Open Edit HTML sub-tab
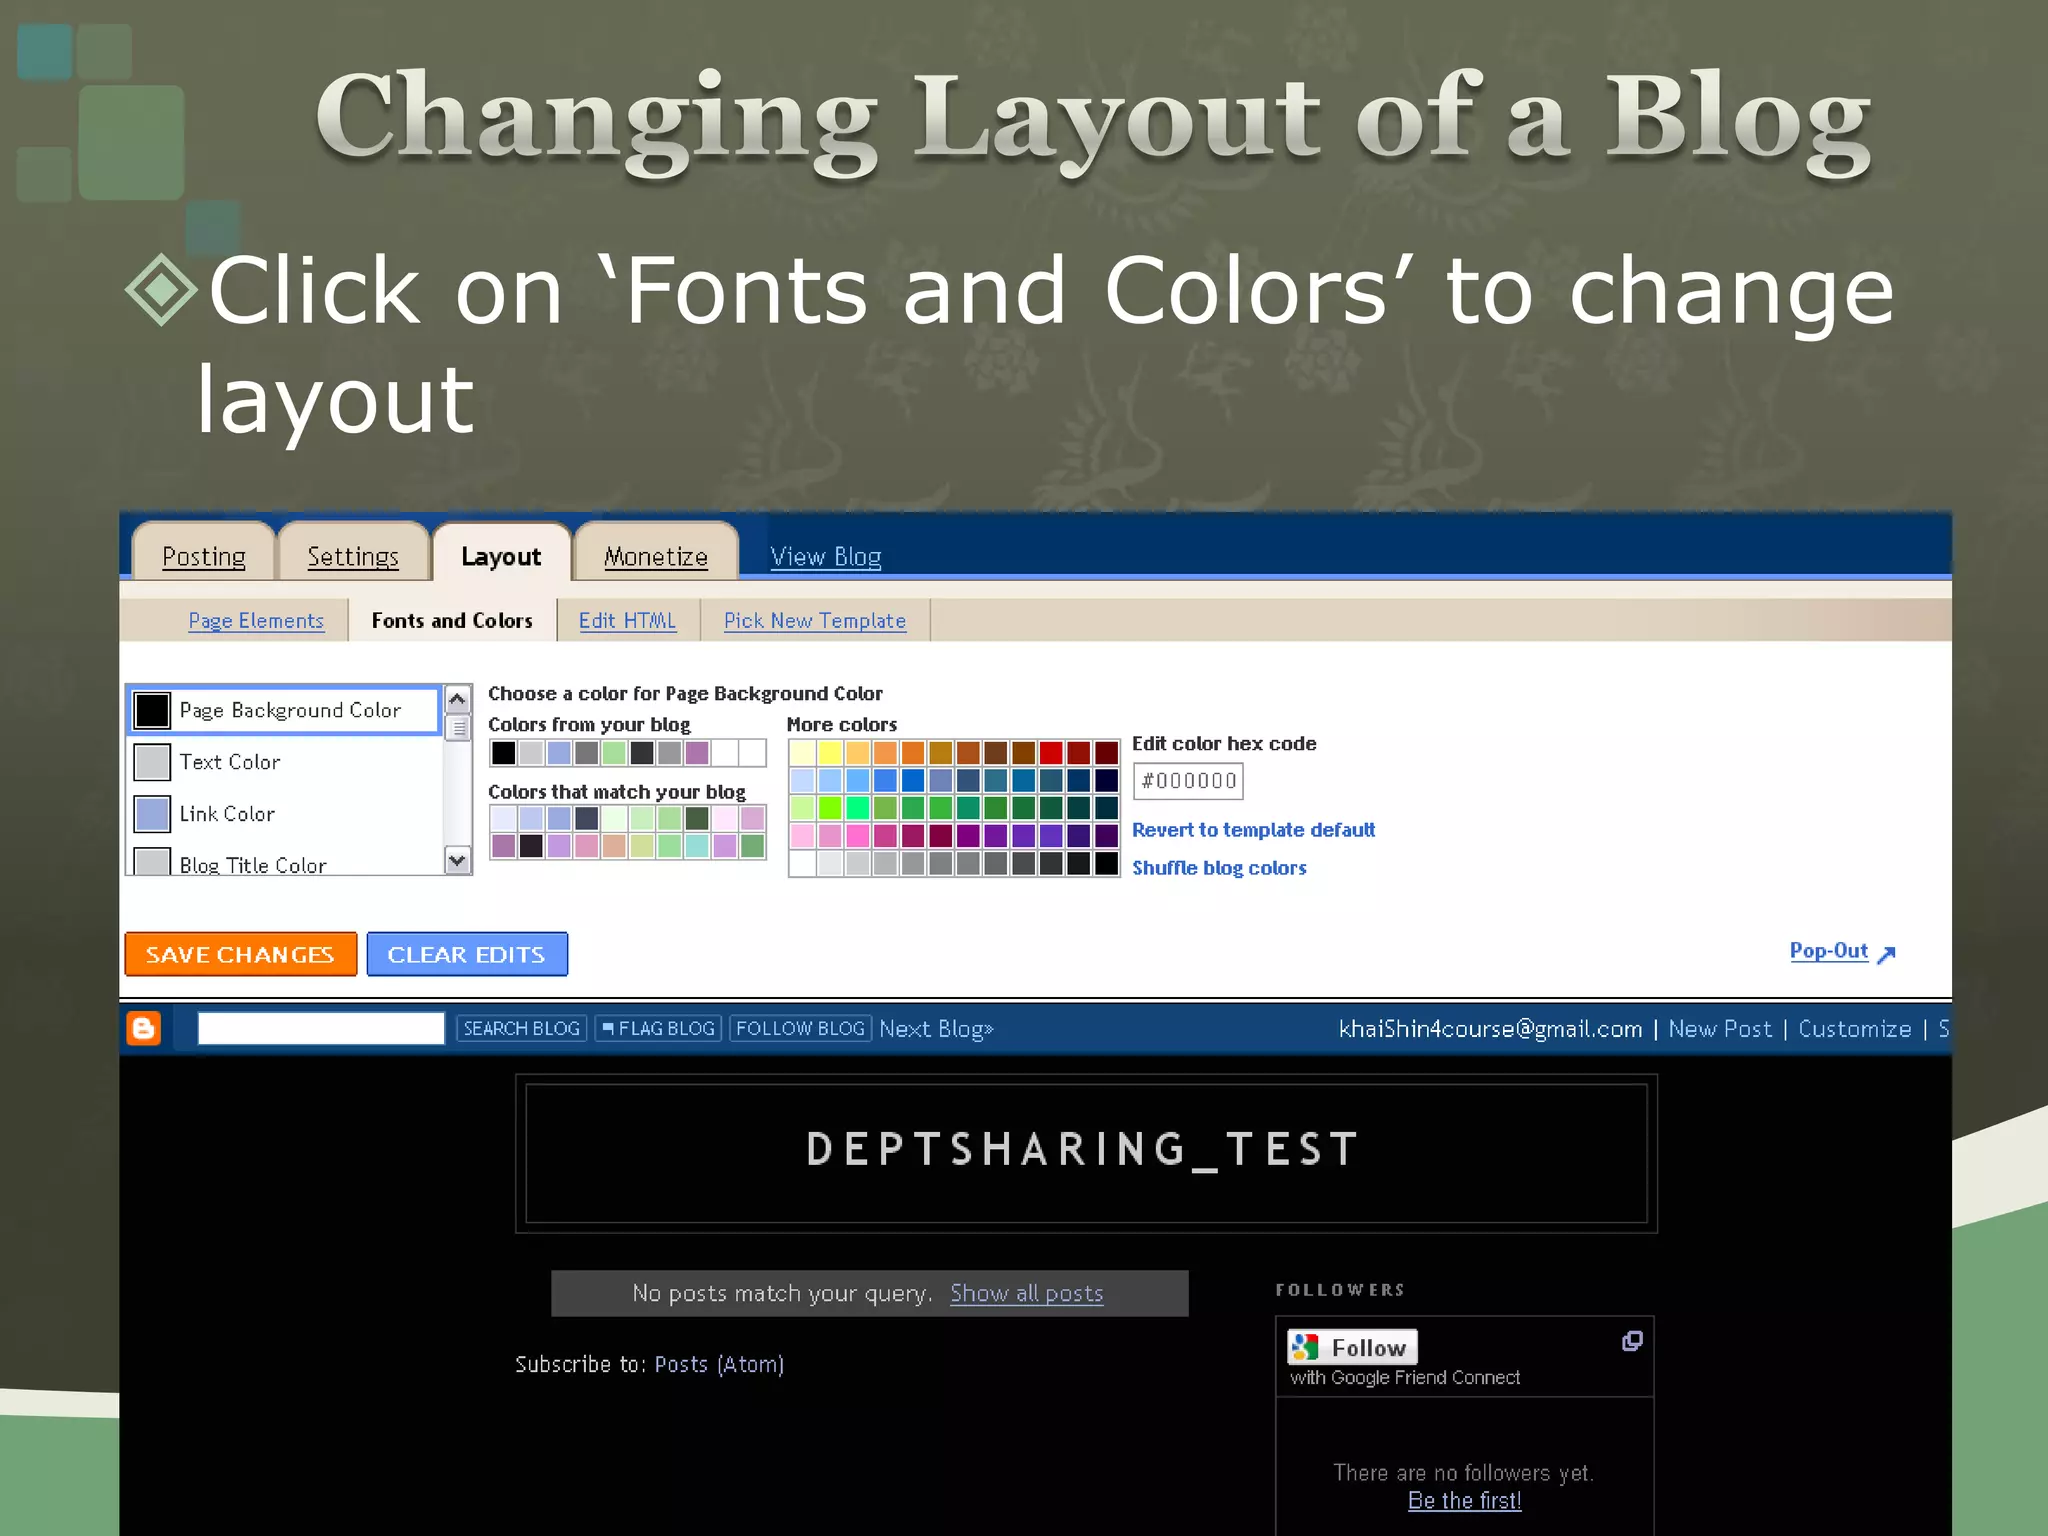The width and height of the screenshot is (2048, 1536). click(627, 620)
